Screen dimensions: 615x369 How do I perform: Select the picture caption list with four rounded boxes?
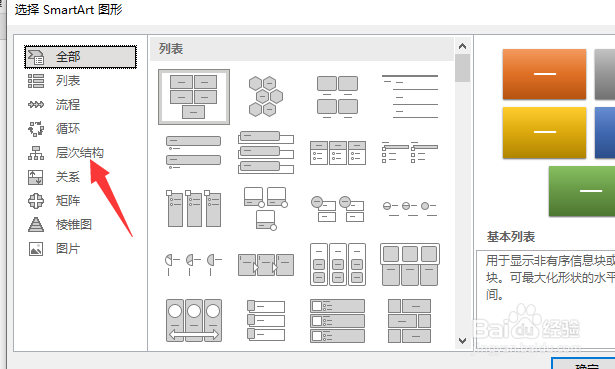(x=337, y=97)
